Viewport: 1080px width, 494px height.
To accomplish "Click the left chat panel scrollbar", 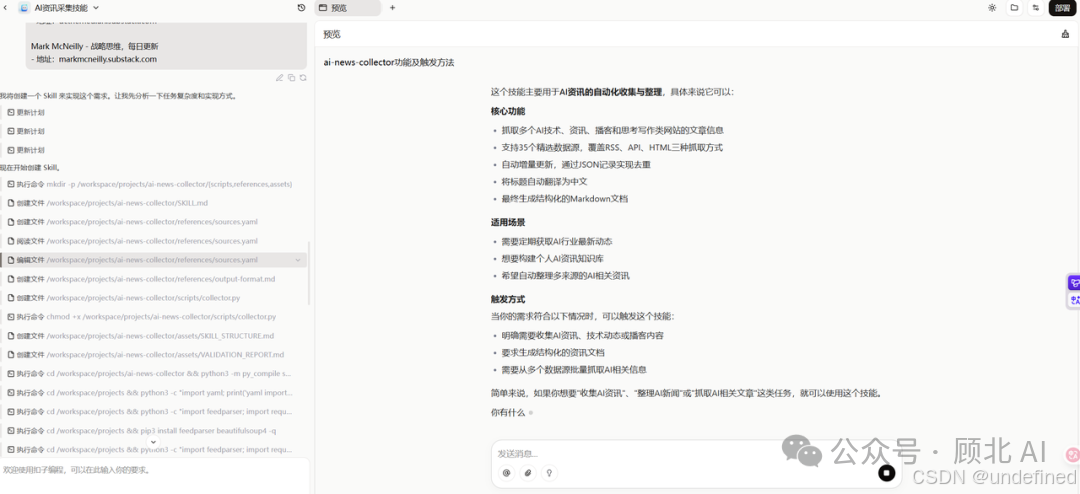I will coord(309,273).
